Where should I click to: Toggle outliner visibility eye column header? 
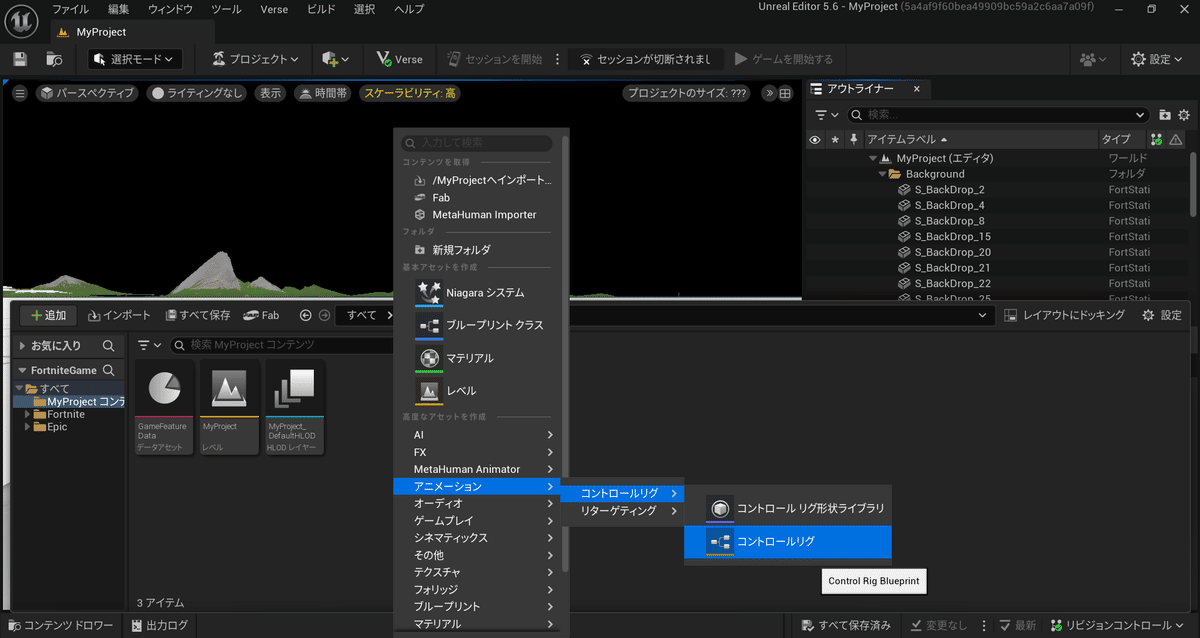815,139
